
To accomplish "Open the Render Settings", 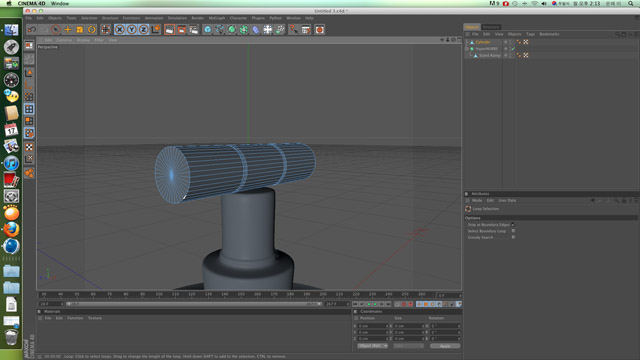I will (193, 29).
